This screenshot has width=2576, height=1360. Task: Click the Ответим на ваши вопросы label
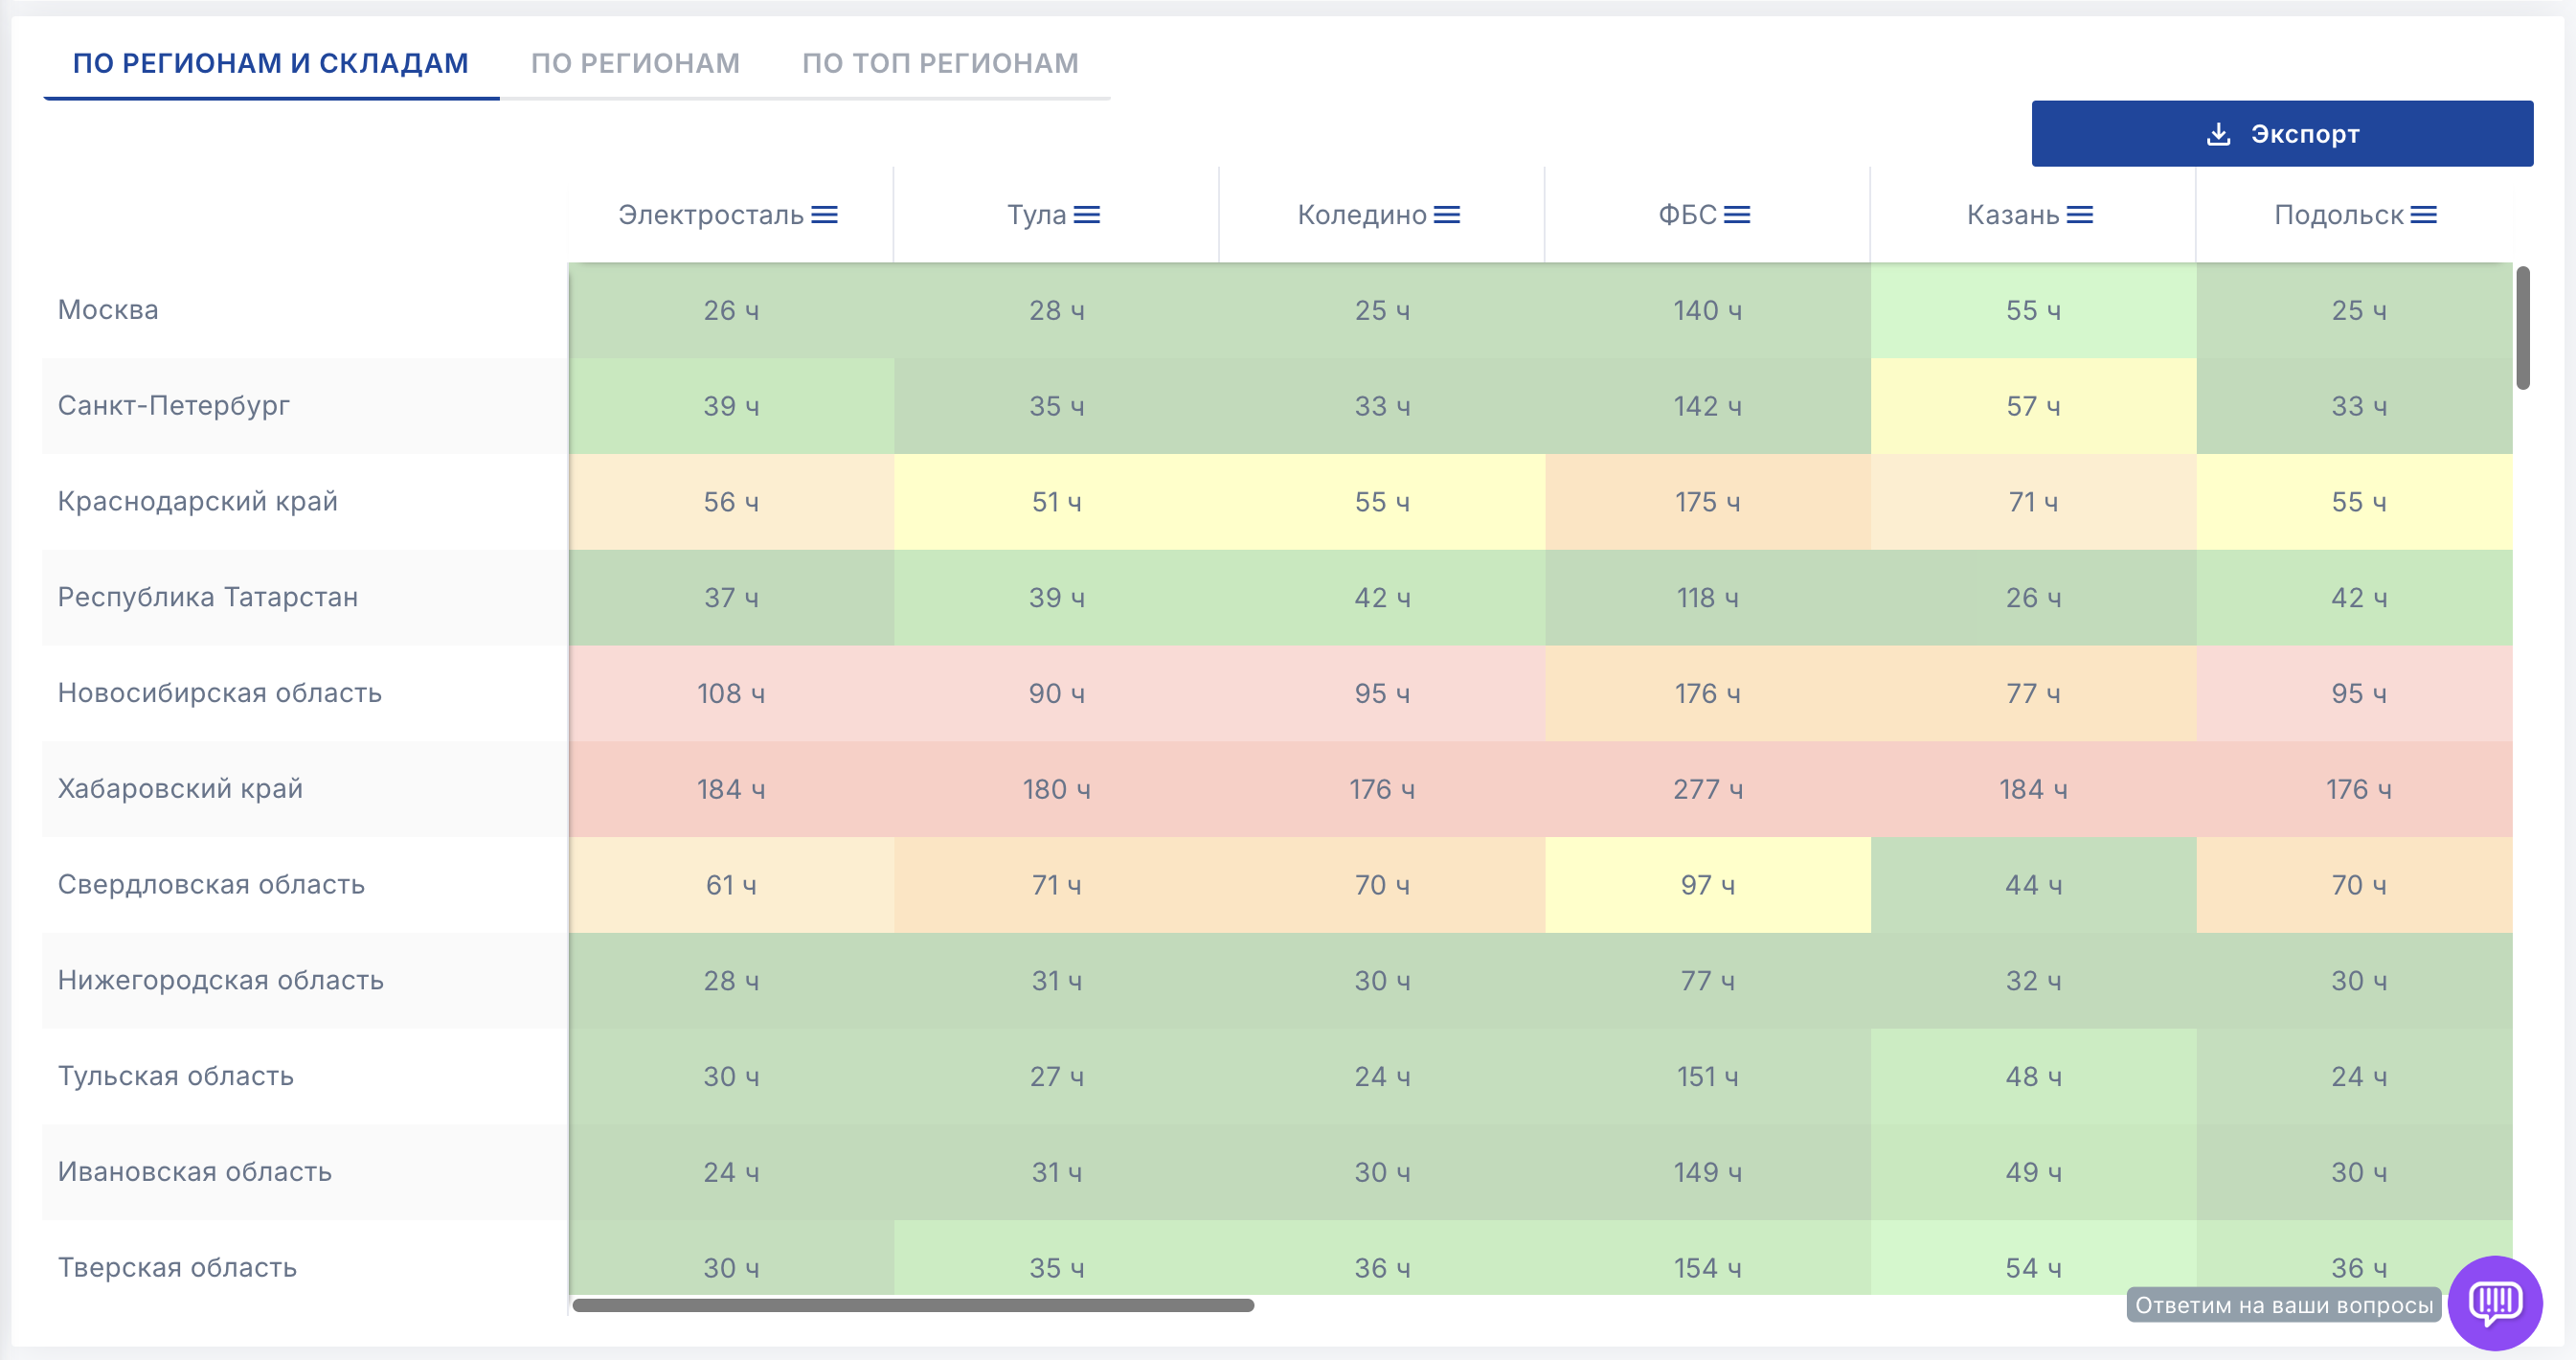(x=2284, y=1305)
